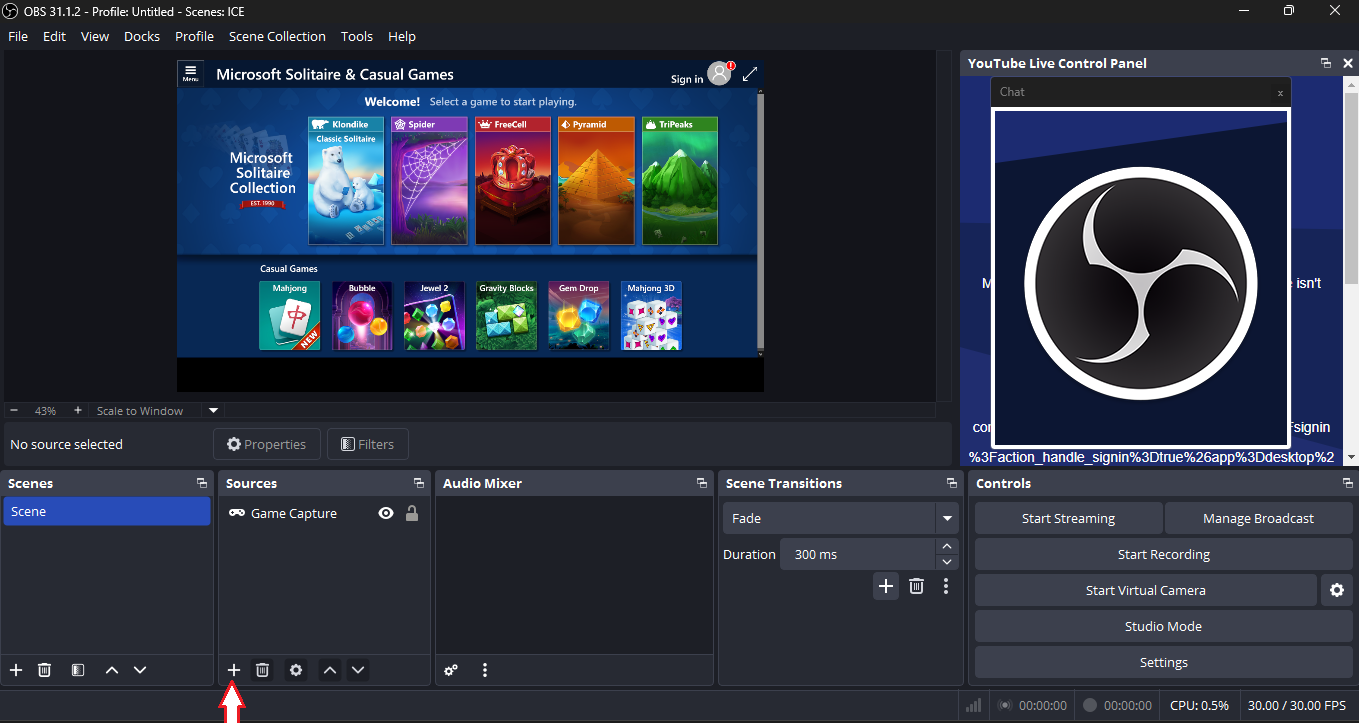This screenshot has width=1359, height=723.
Task: Toggle Game Capture lock icon
Action: (x=411, y=513)
